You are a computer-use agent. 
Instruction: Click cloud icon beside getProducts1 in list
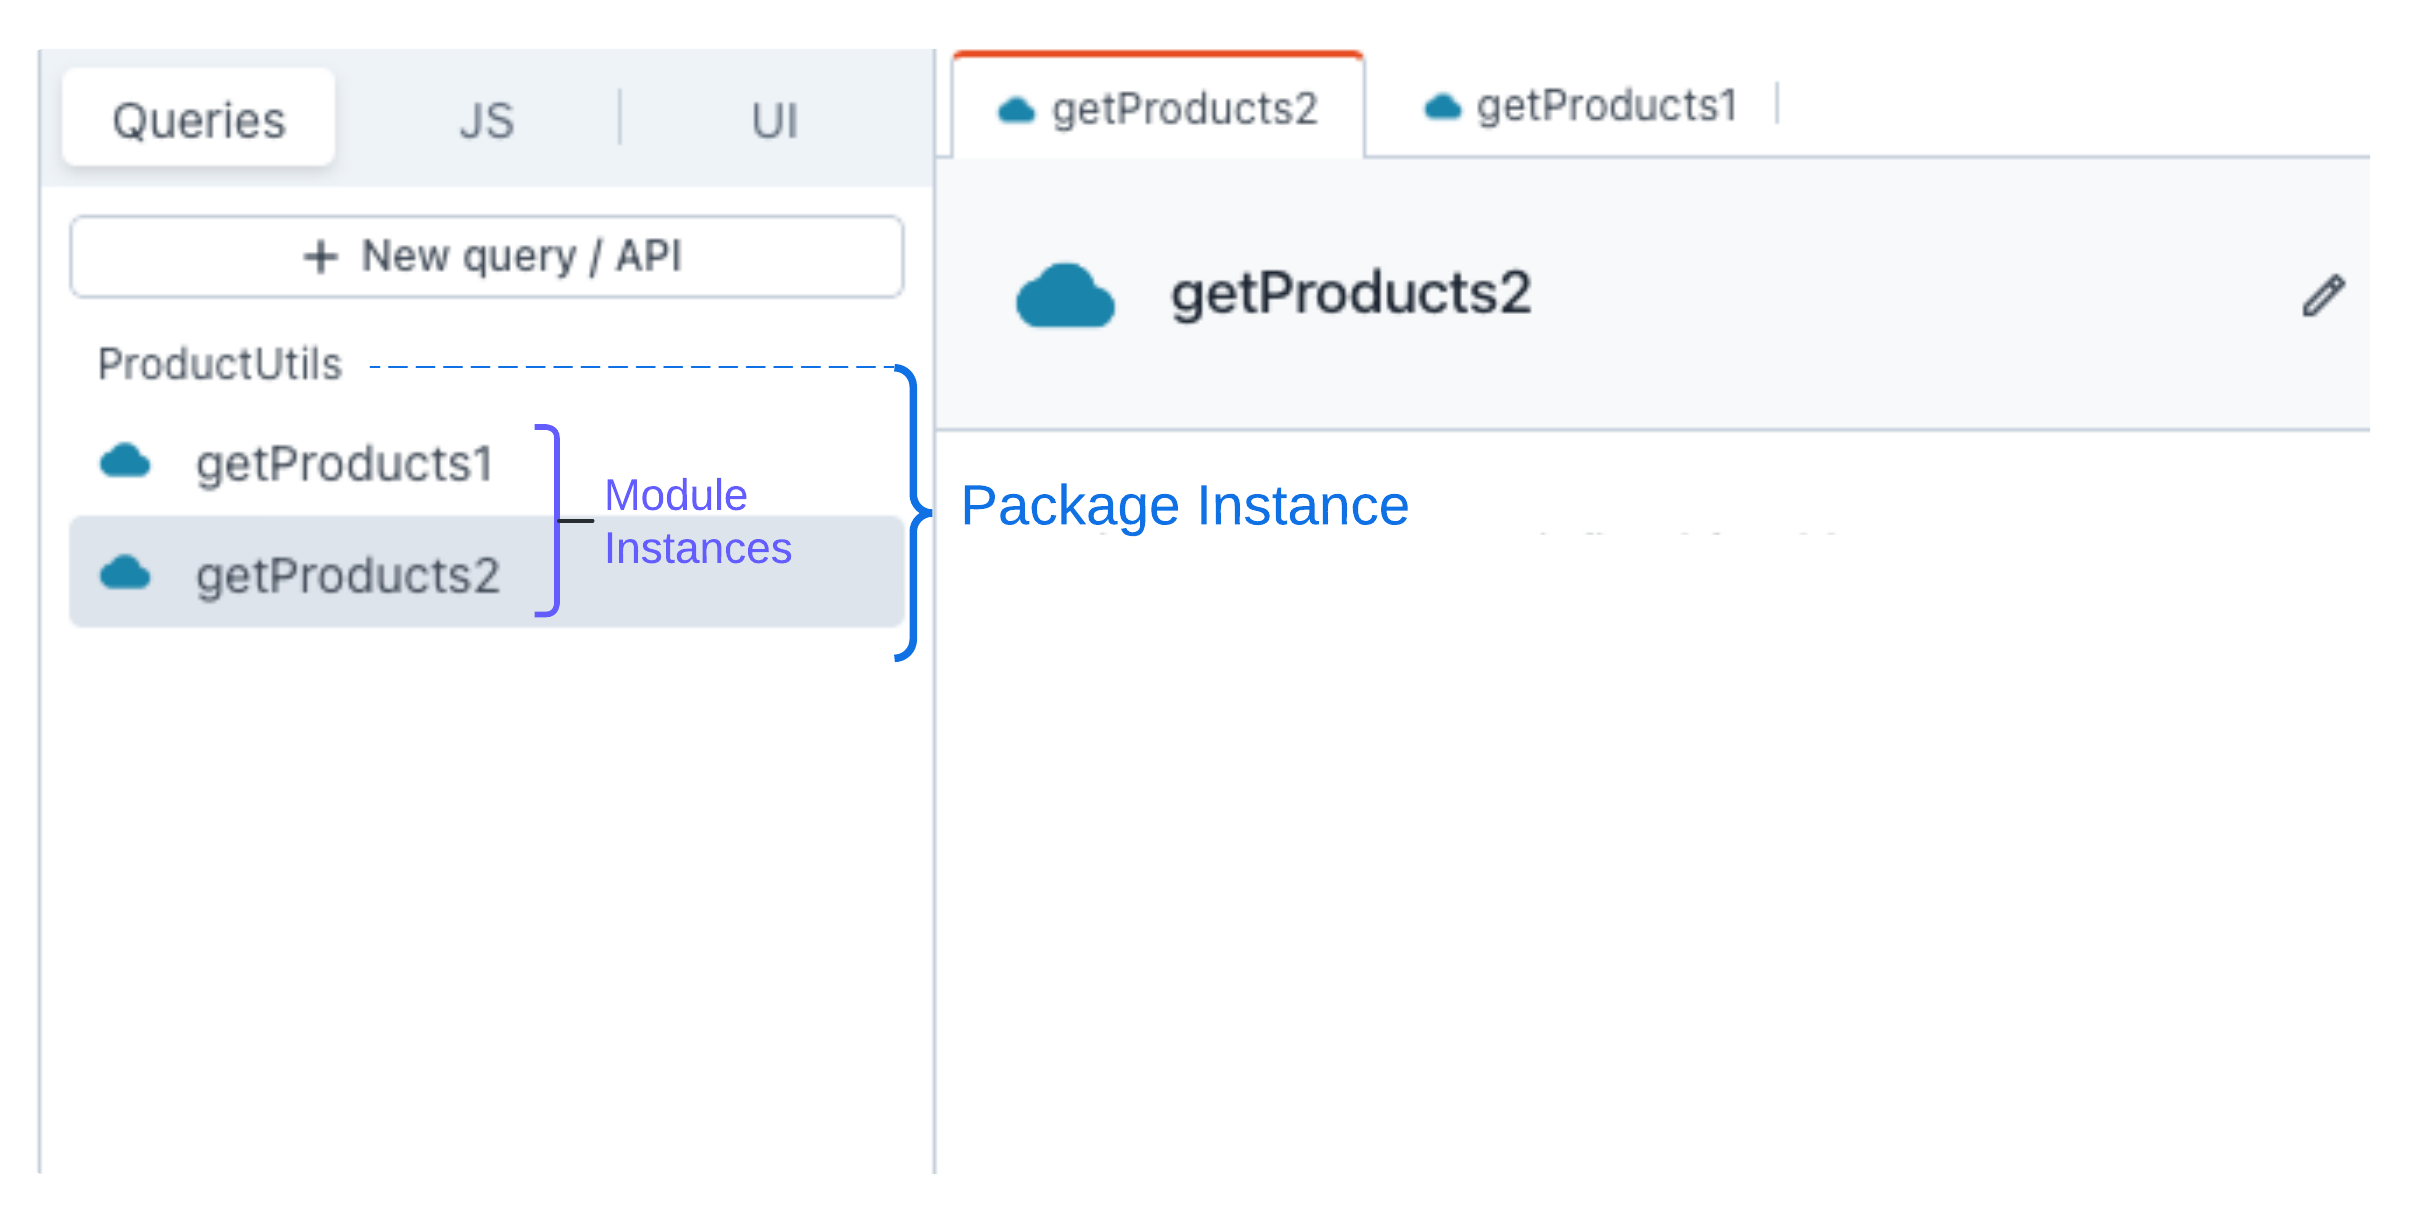tap(125, 462)
